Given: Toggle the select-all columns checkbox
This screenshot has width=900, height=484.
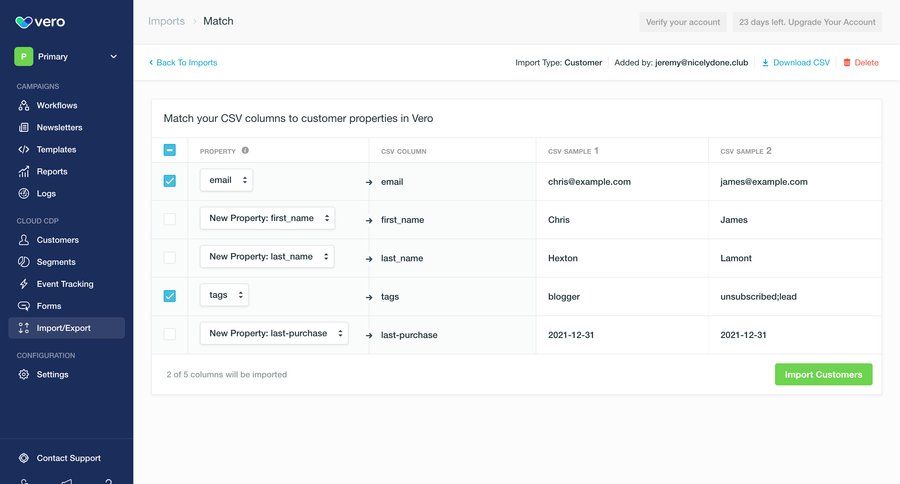Looking at the screenshot, I should pos(170,150).
